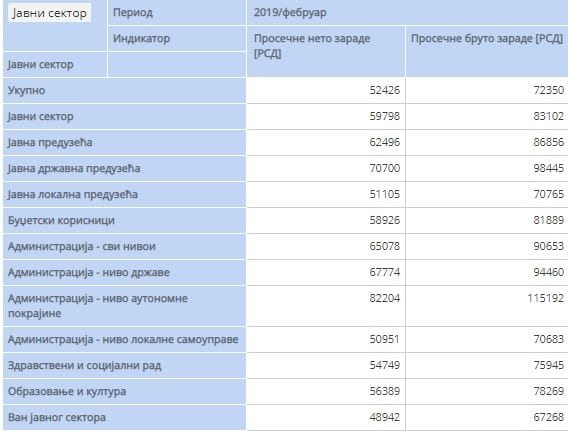The height and width of the screenshot is (431, 568).
Task: Select the Период header cell
Action: coord(177,13)
